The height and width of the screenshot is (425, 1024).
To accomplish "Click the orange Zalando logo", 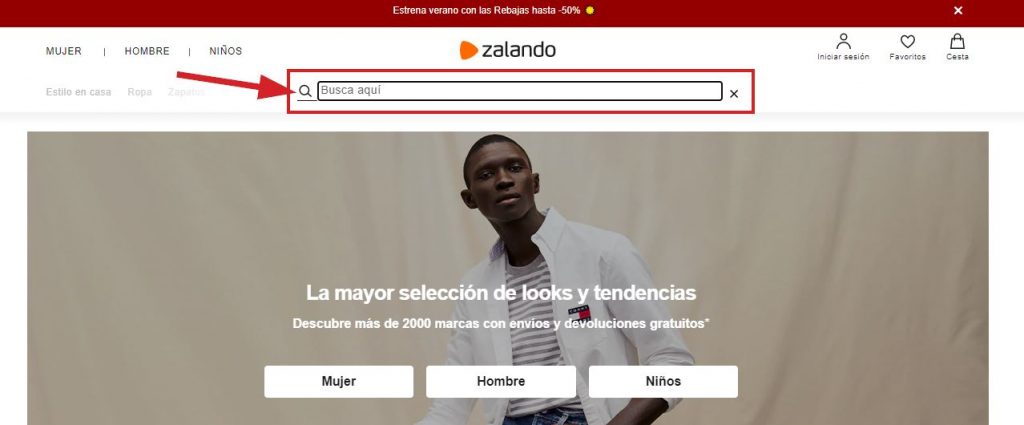I will pos(507,50).
